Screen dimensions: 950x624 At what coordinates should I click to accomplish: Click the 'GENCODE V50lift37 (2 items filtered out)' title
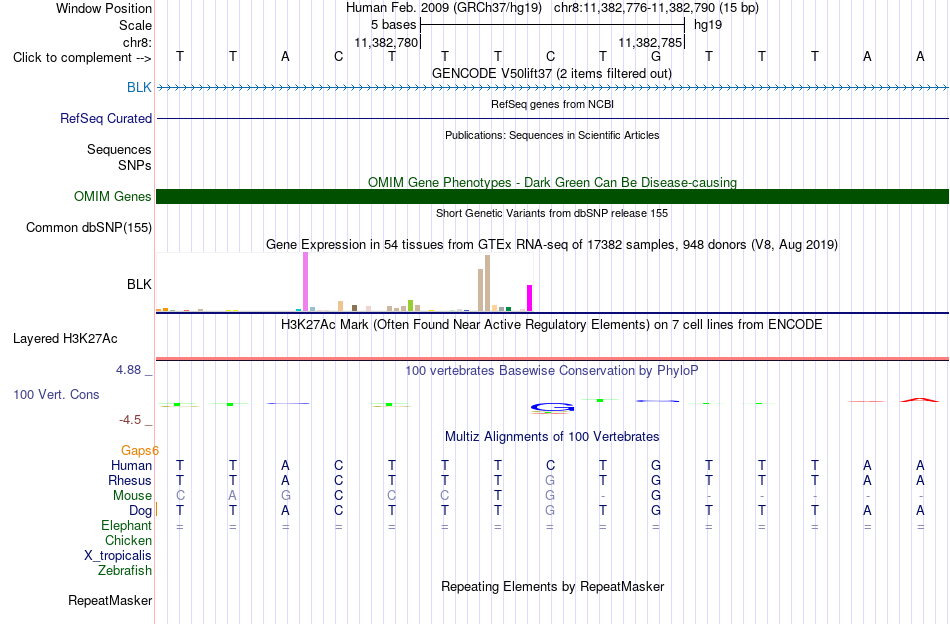pos(551,73)
